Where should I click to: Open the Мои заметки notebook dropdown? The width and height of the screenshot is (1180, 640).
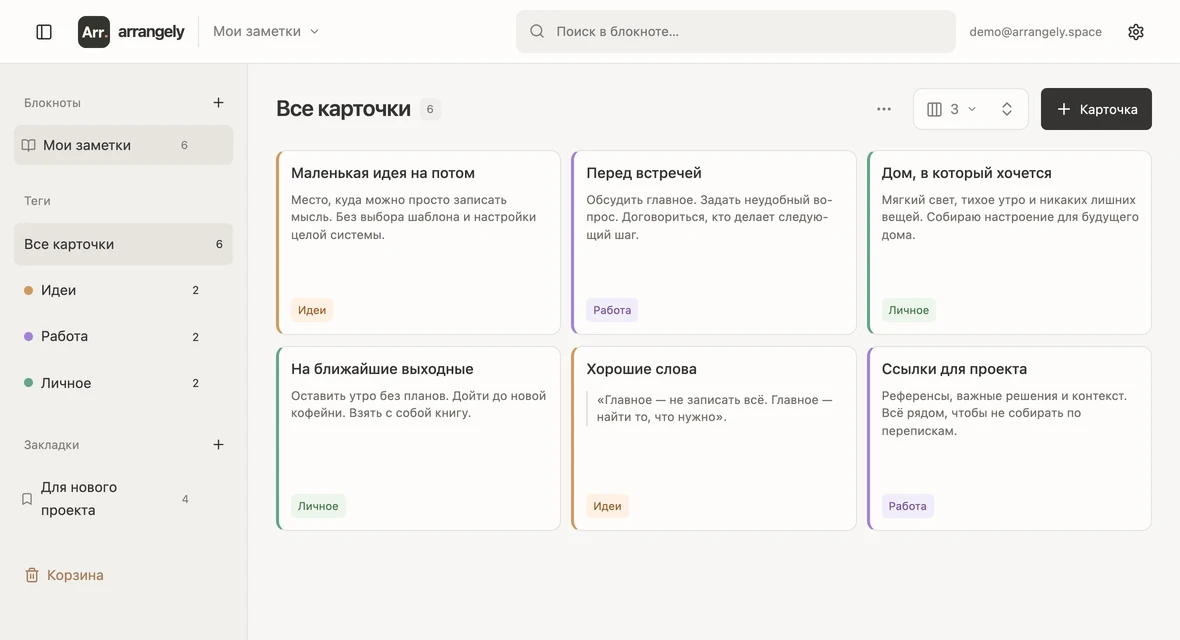coord(266,32)
